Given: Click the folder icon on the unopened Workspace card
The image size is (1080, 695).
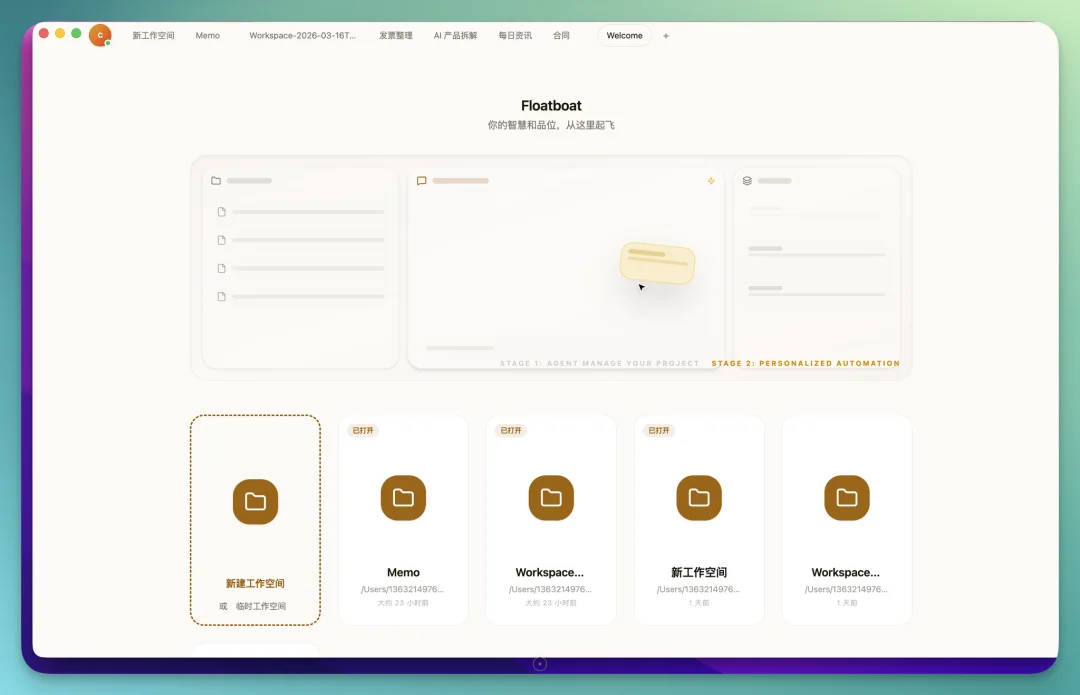Looking at the screenshot, I should click(846, 498).
